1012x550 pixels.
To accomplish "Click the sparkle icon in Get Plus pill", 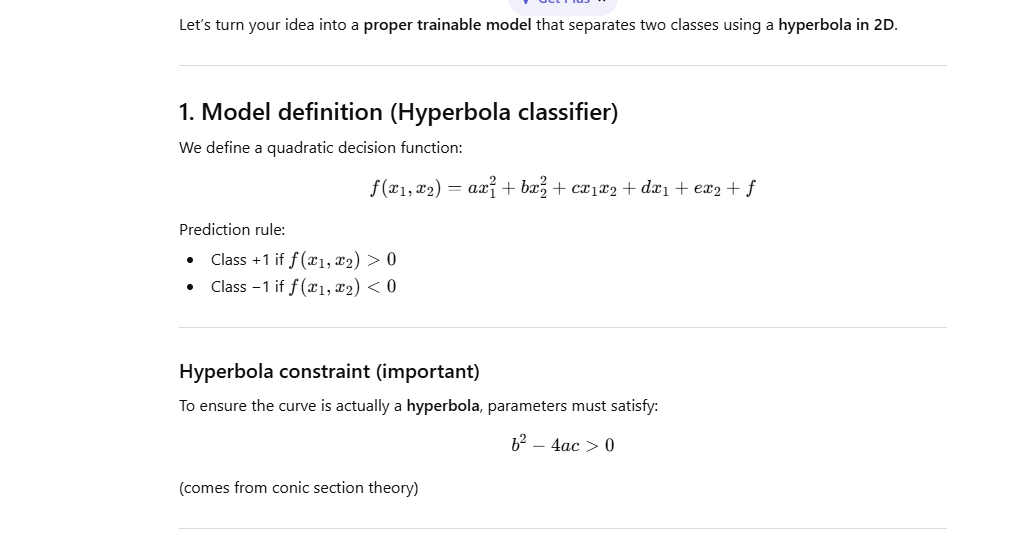I will coord(525,3).
